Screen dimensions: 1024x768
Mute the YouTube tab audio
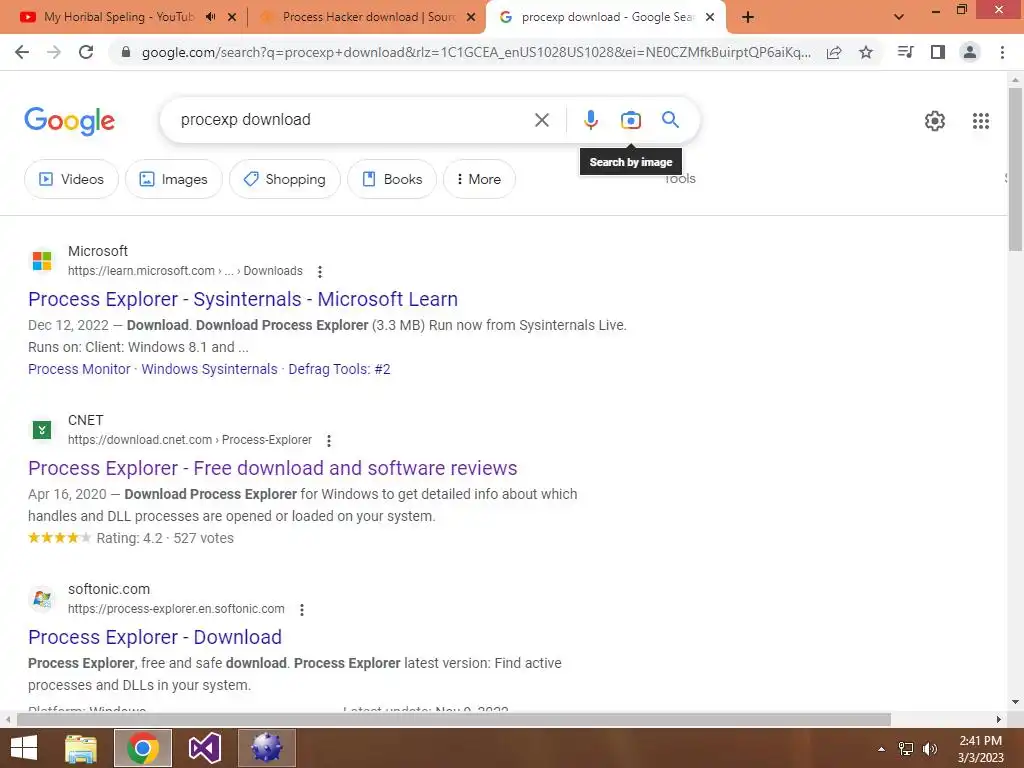pyautogui.click(x=210, y=17)
